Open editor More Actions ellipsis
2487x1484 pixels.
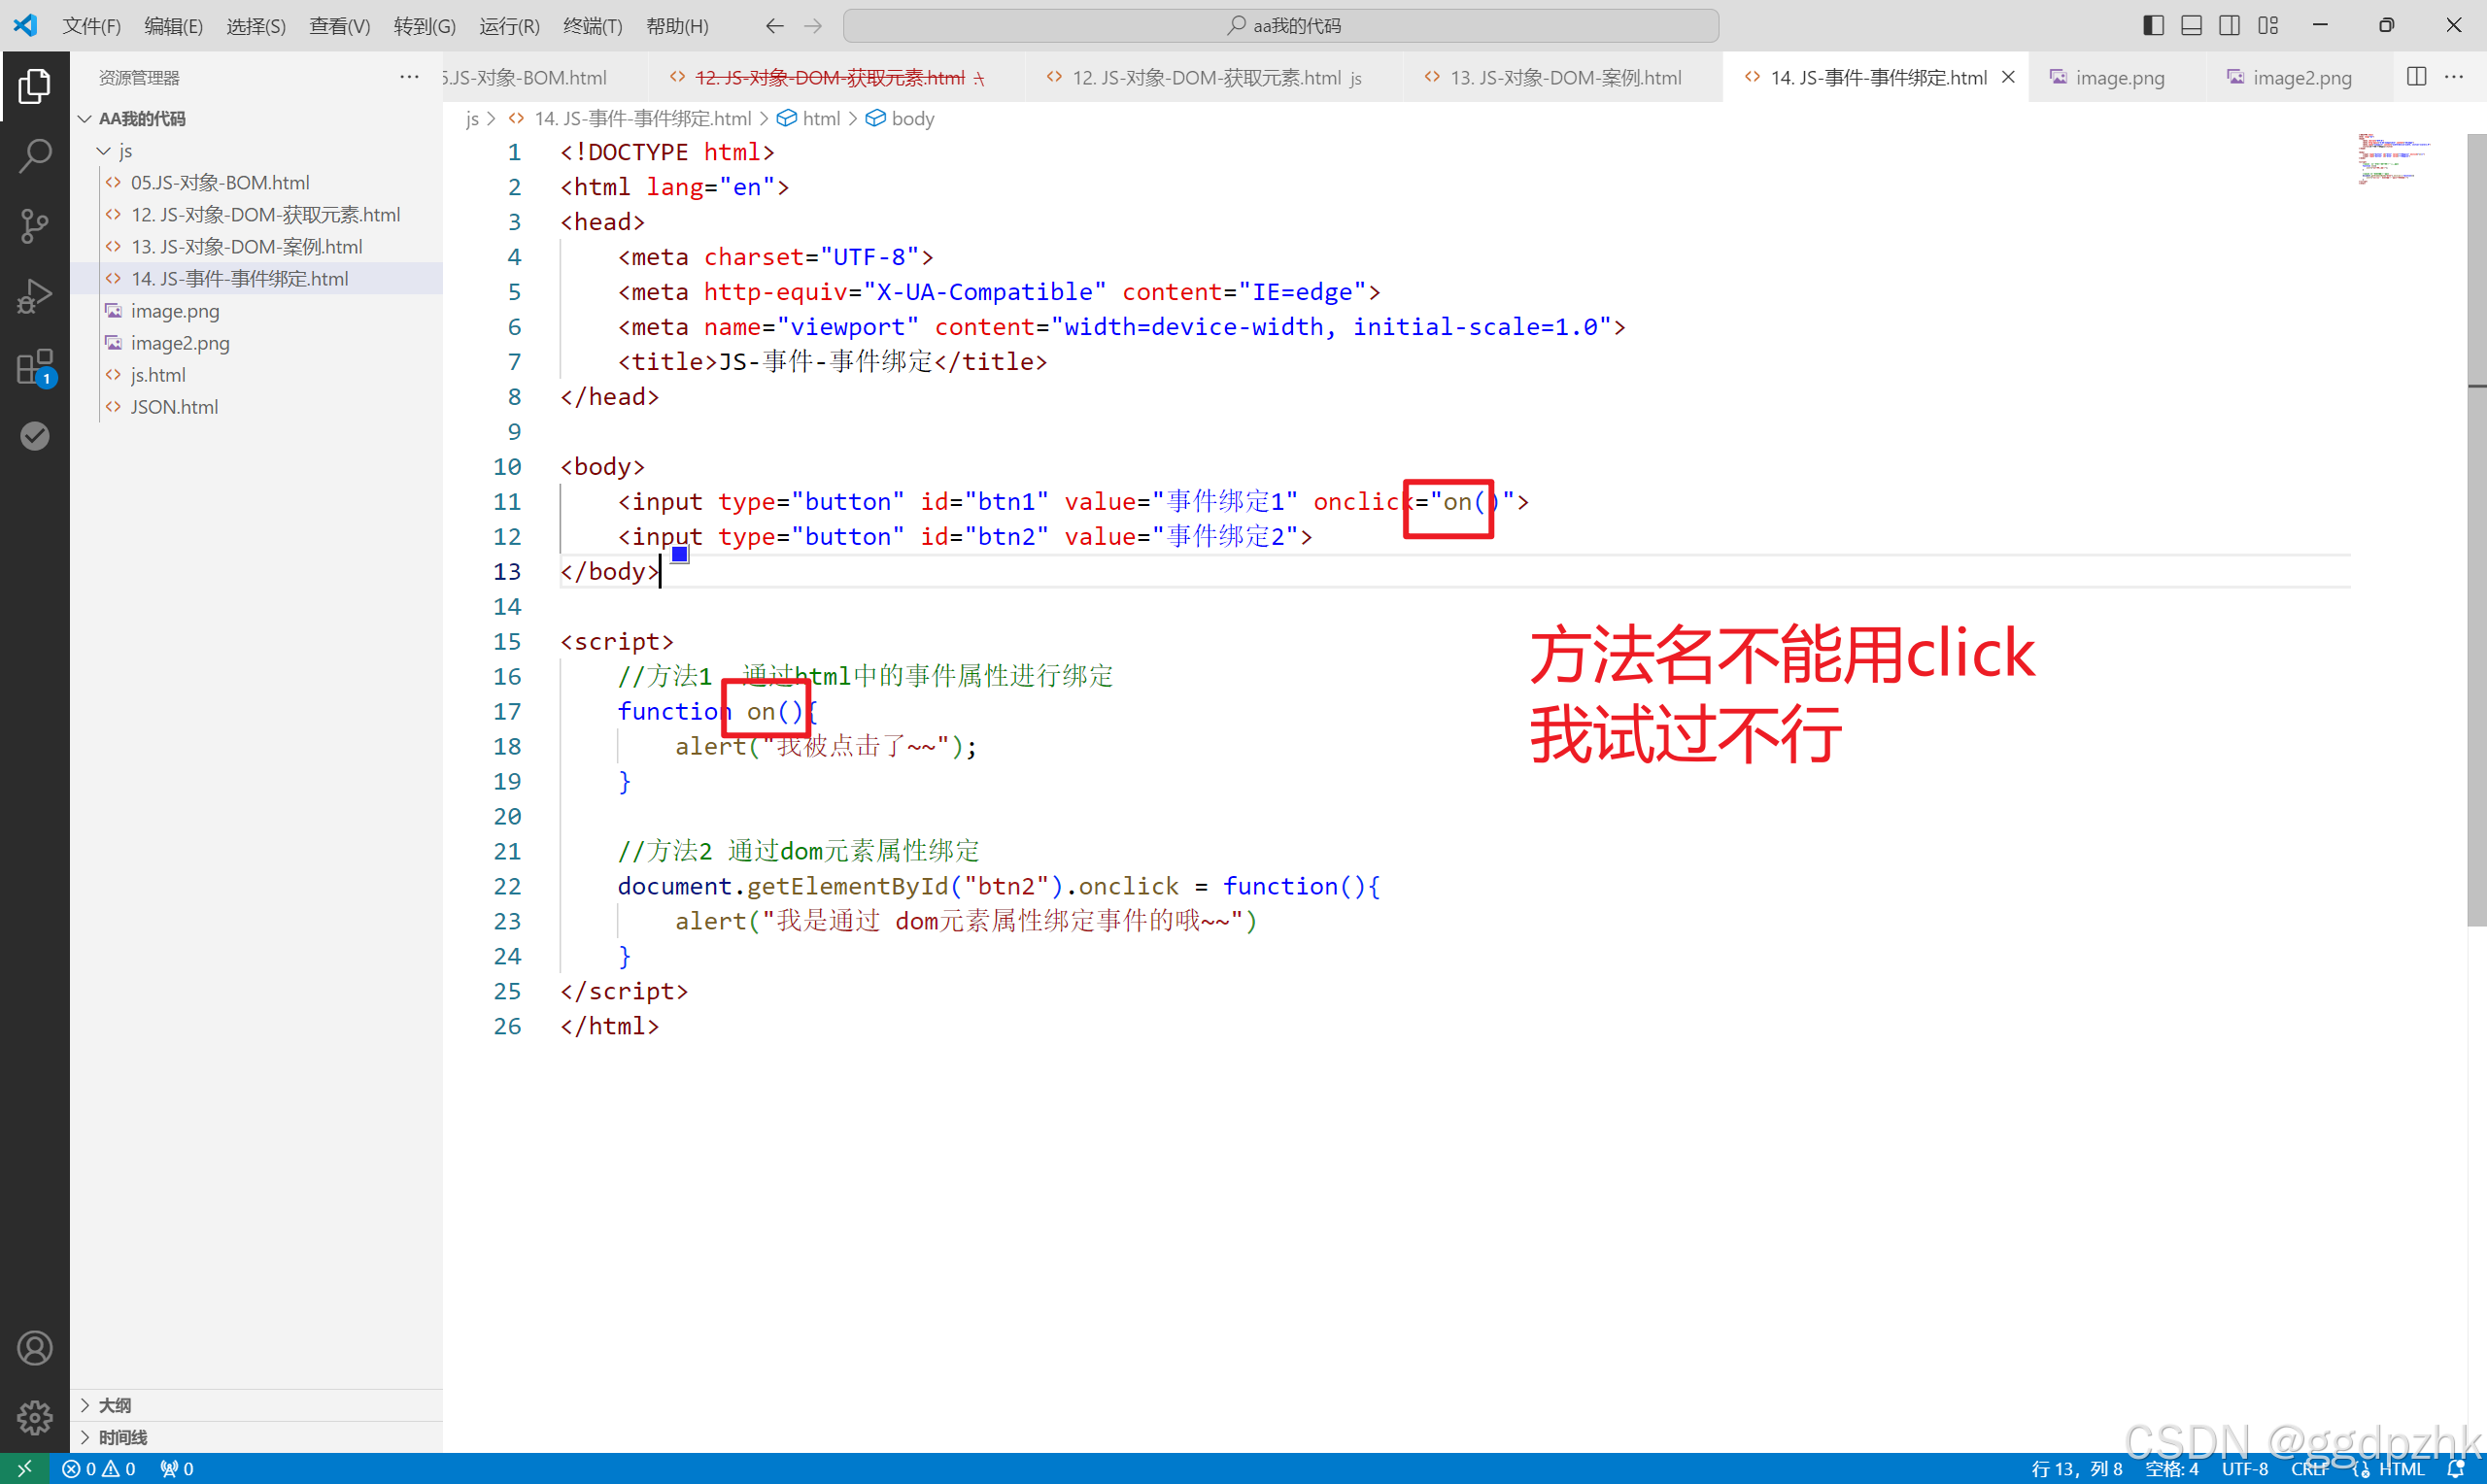2454,77
